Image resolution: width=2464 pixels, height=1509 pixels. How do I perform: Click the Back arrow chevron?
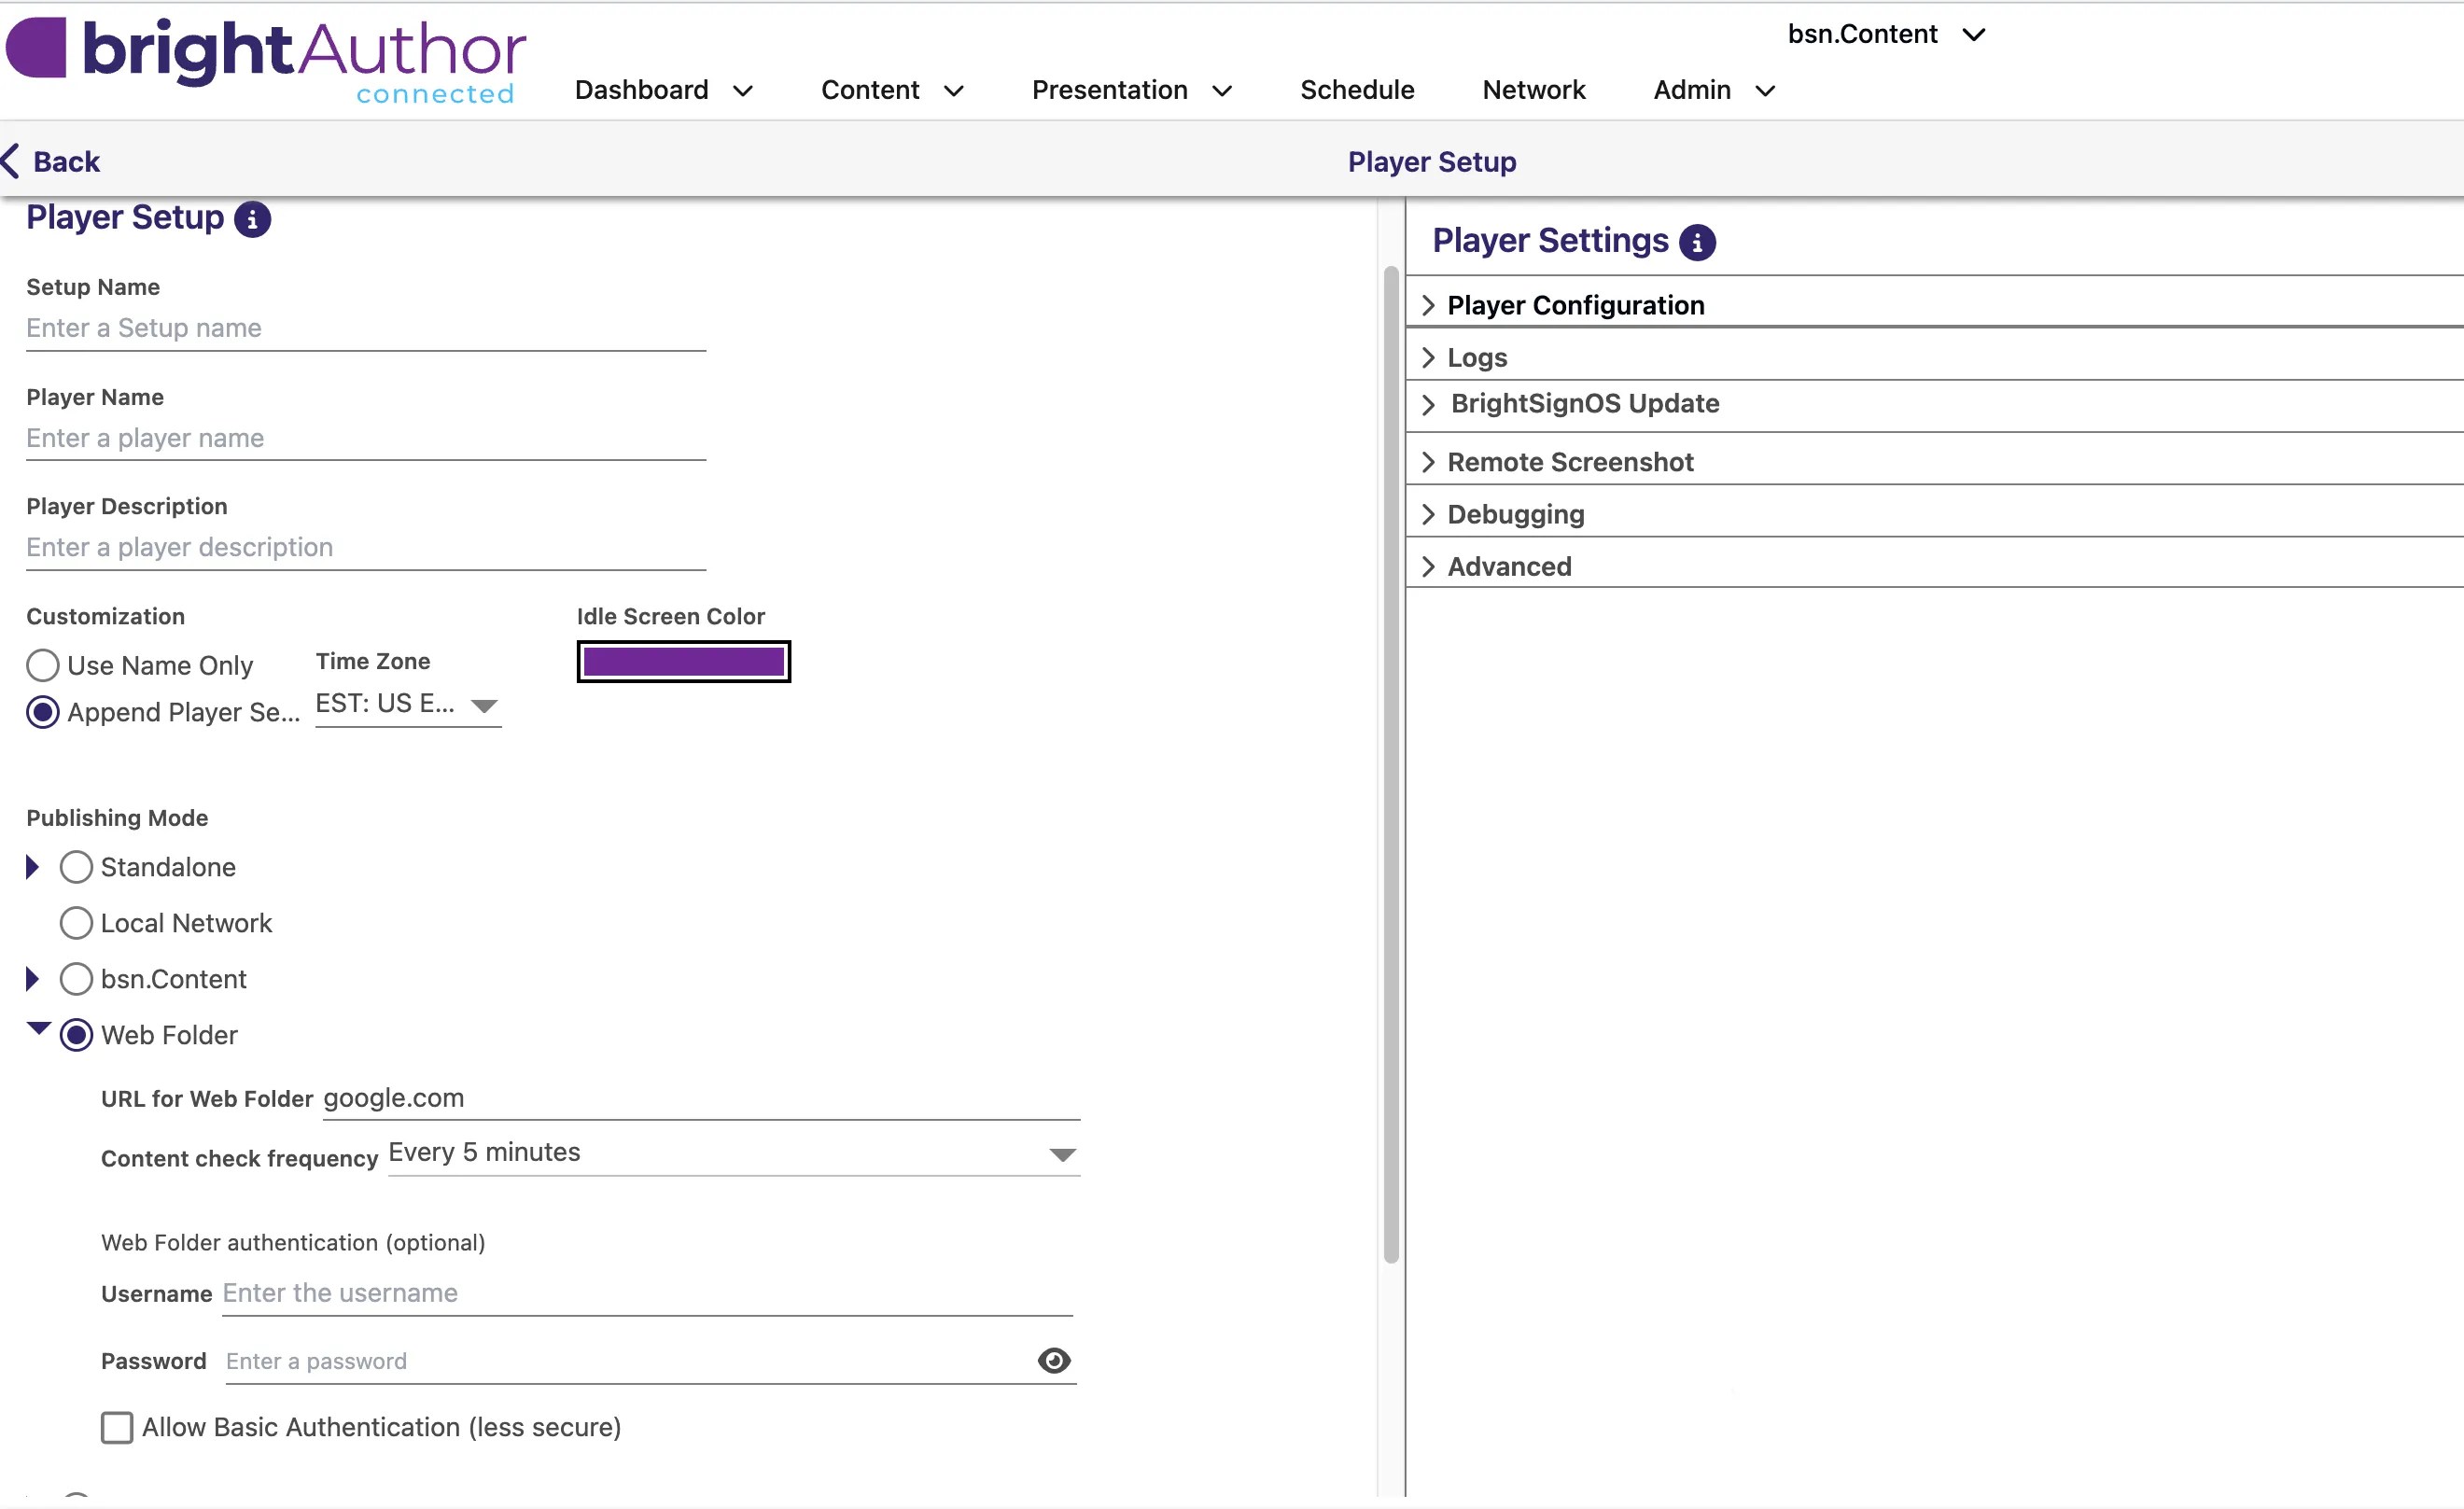click(x=11, y=161)
